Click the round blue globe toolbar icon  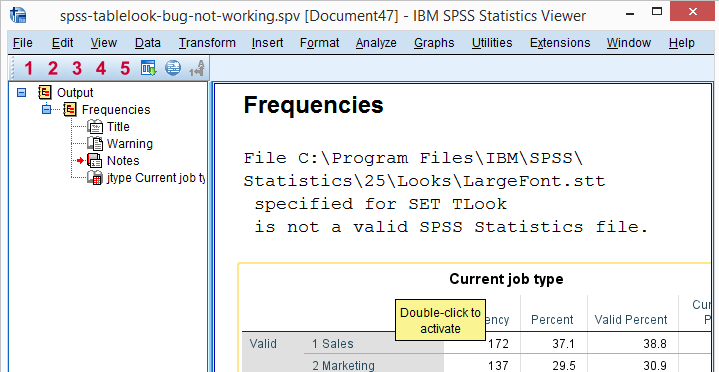173,68
